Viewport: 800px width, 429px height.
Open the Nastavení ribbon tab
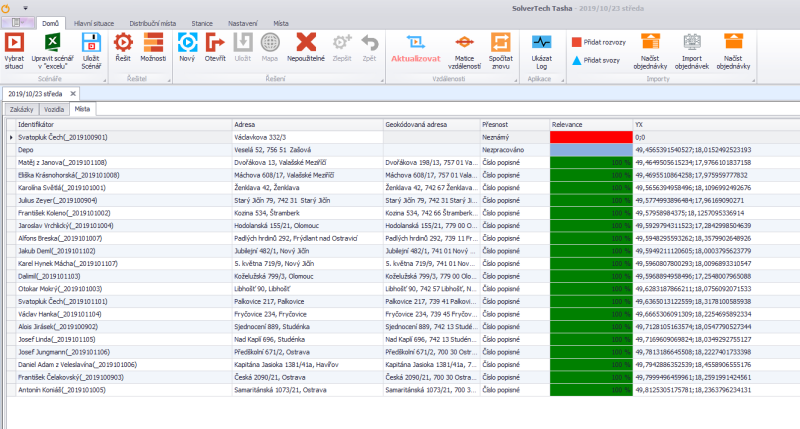[243, 23]
